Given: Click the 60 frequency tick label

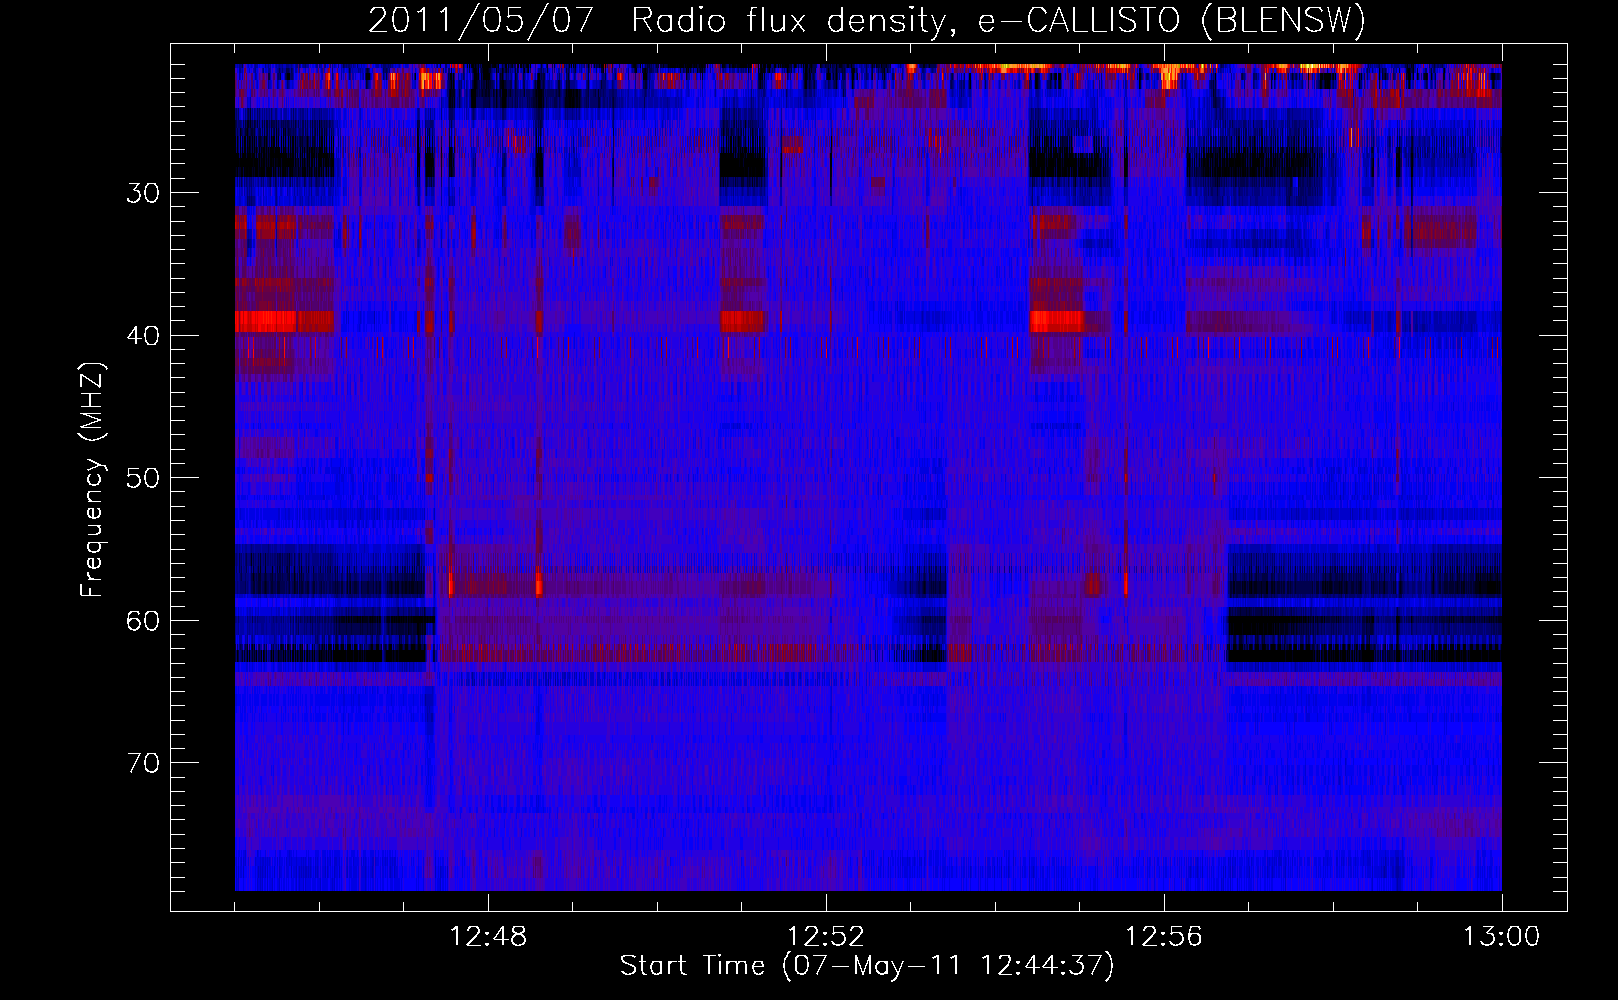Looking at the screenshot, I should [x=143, y=621].
